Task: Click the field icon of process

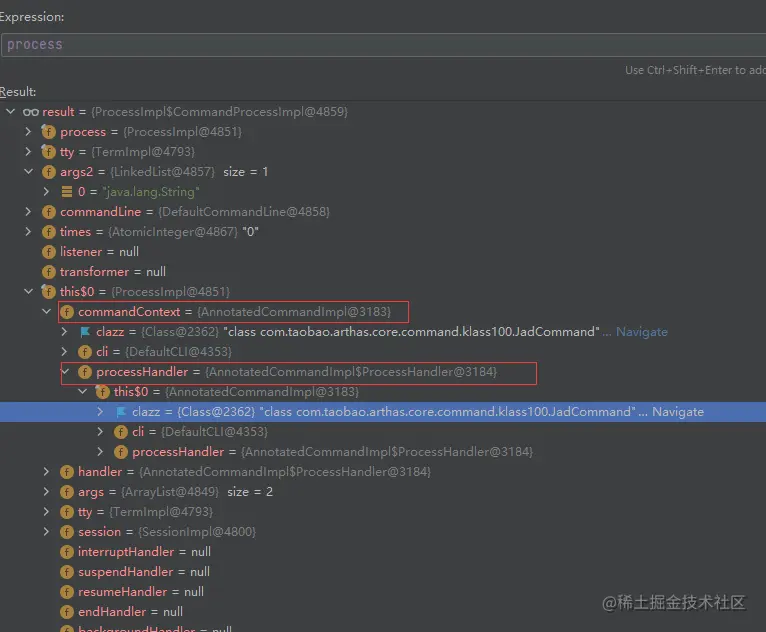Action: [48, 132]
